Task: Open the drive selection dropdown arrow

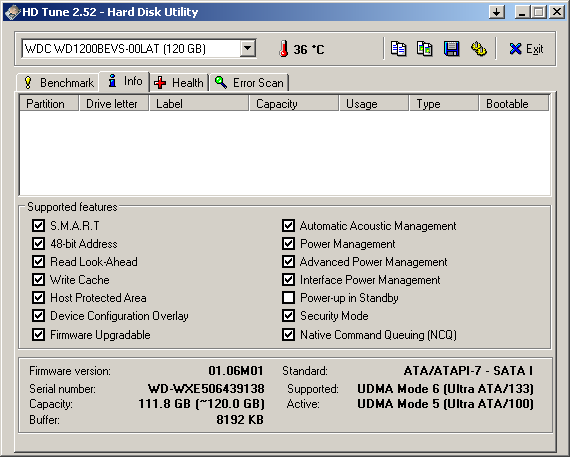Action: coord(248,48)
